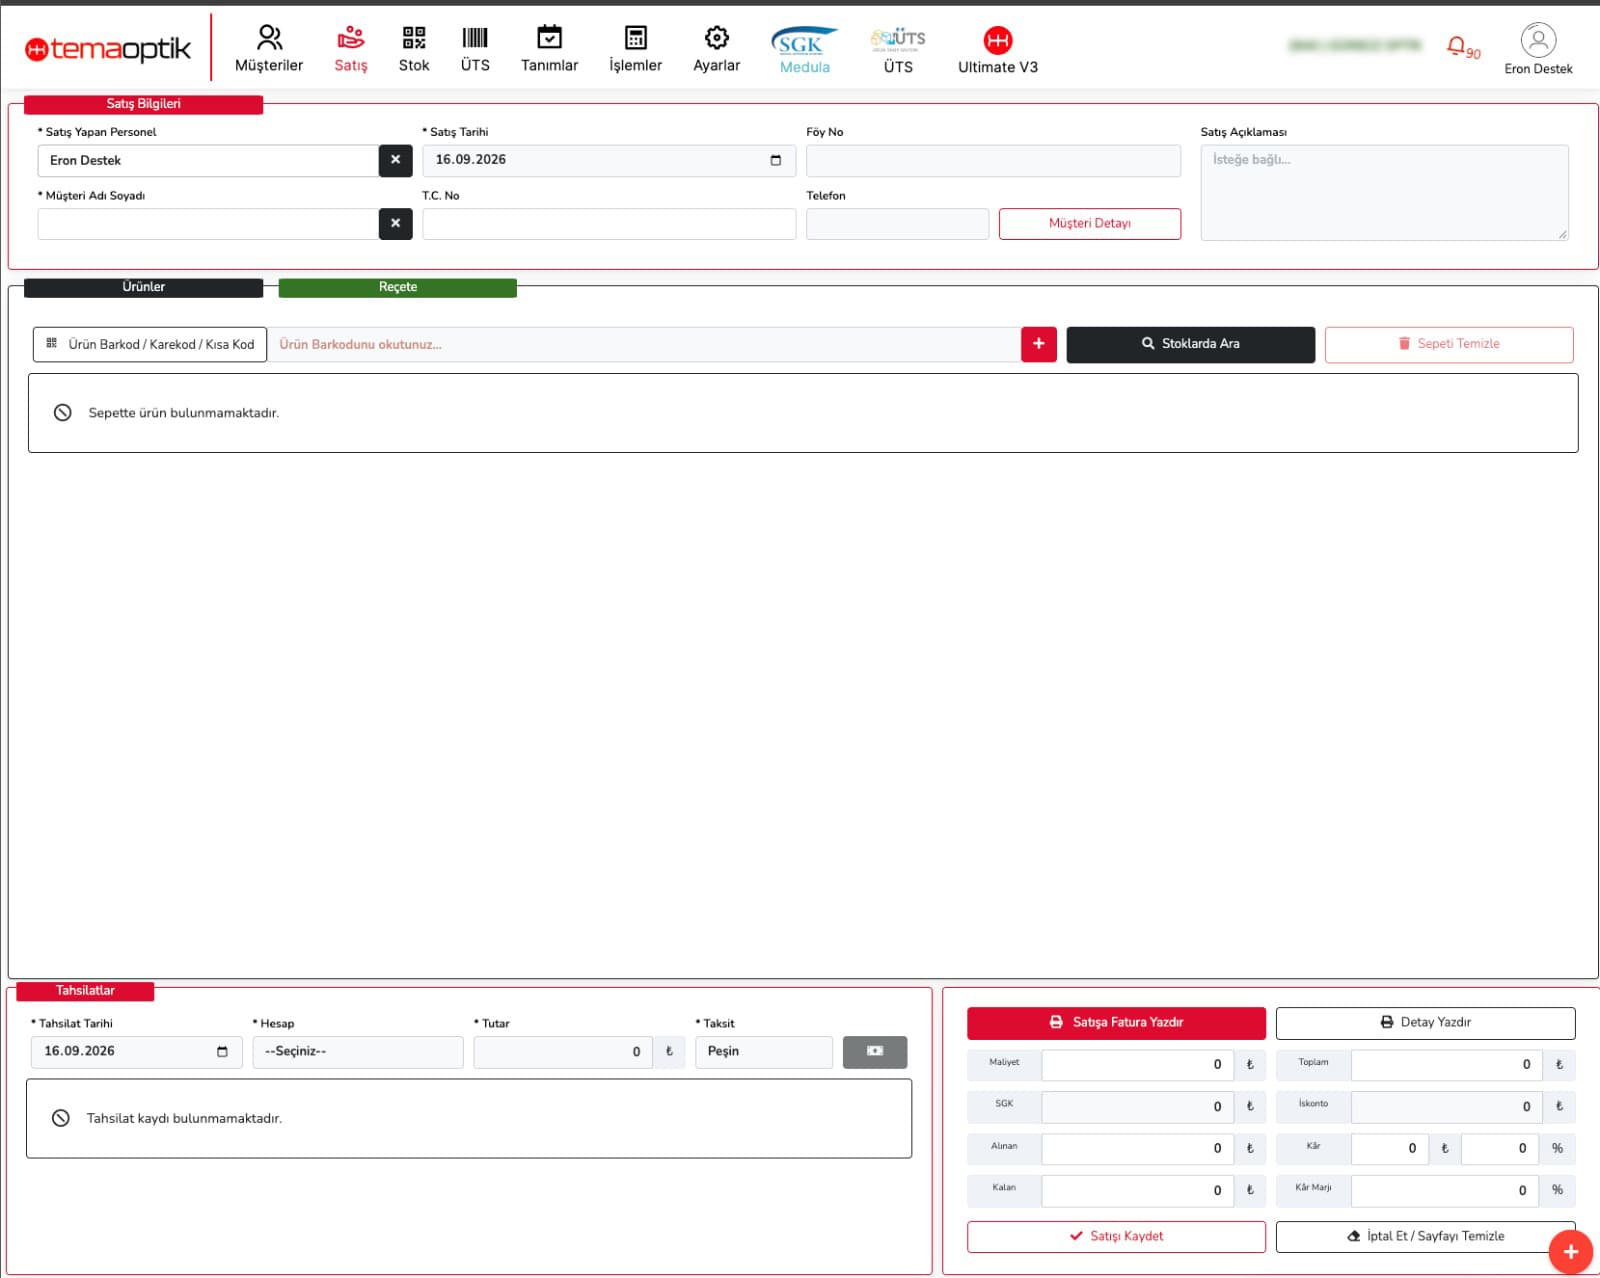Open Eron Destek user profile

point(1538,49)
